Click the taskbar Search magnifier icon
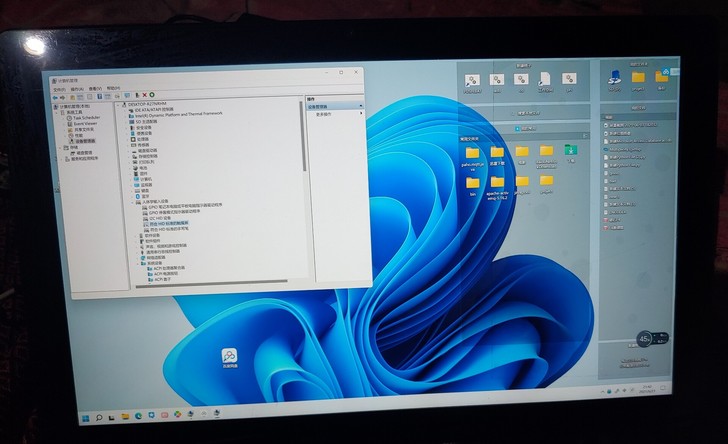 click(x=98, y=418)
